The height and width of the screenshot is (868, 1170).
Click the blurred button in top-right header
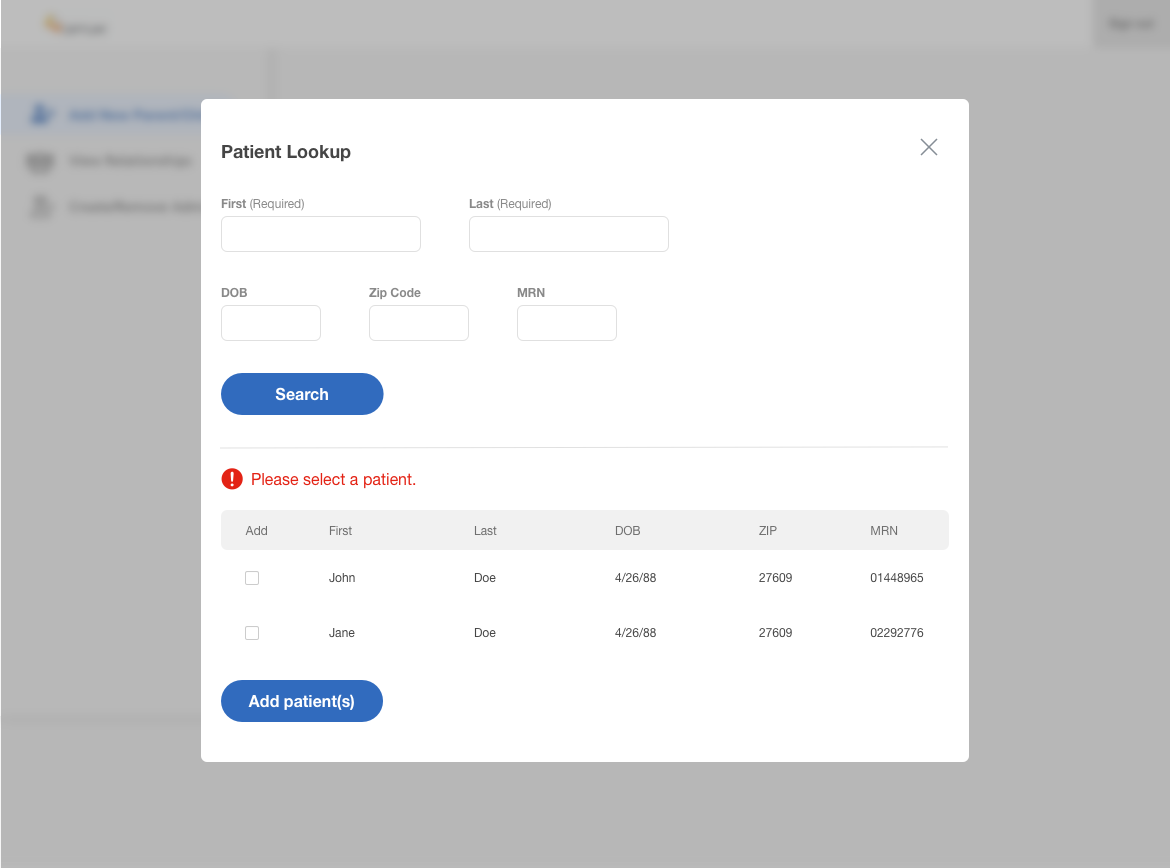[x=1131, y=24]
